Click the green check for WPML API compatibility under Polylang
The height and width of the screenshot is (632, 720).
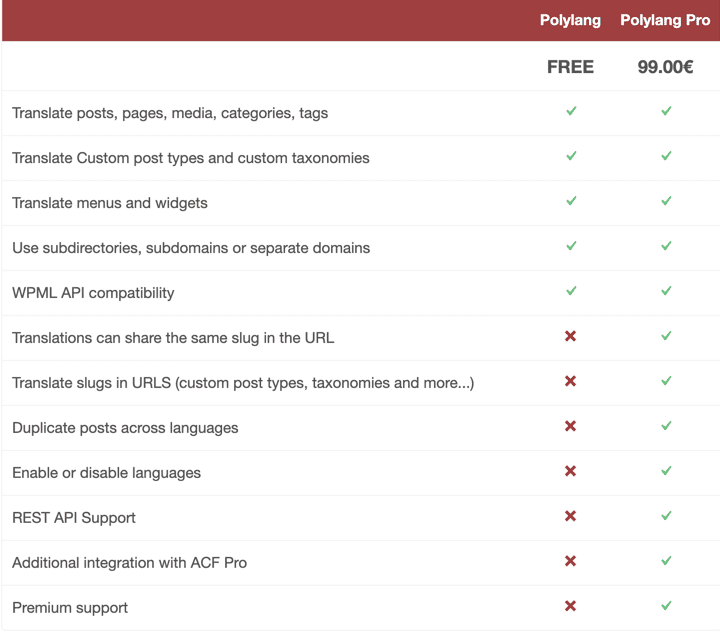click(x=571, y=291)
